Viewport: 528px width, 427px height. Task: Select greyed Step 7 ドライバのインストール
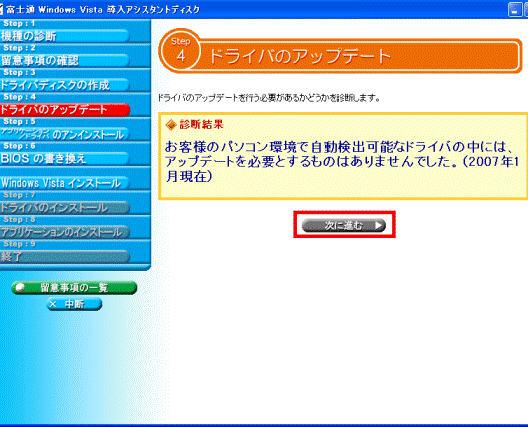coord(65,207)
